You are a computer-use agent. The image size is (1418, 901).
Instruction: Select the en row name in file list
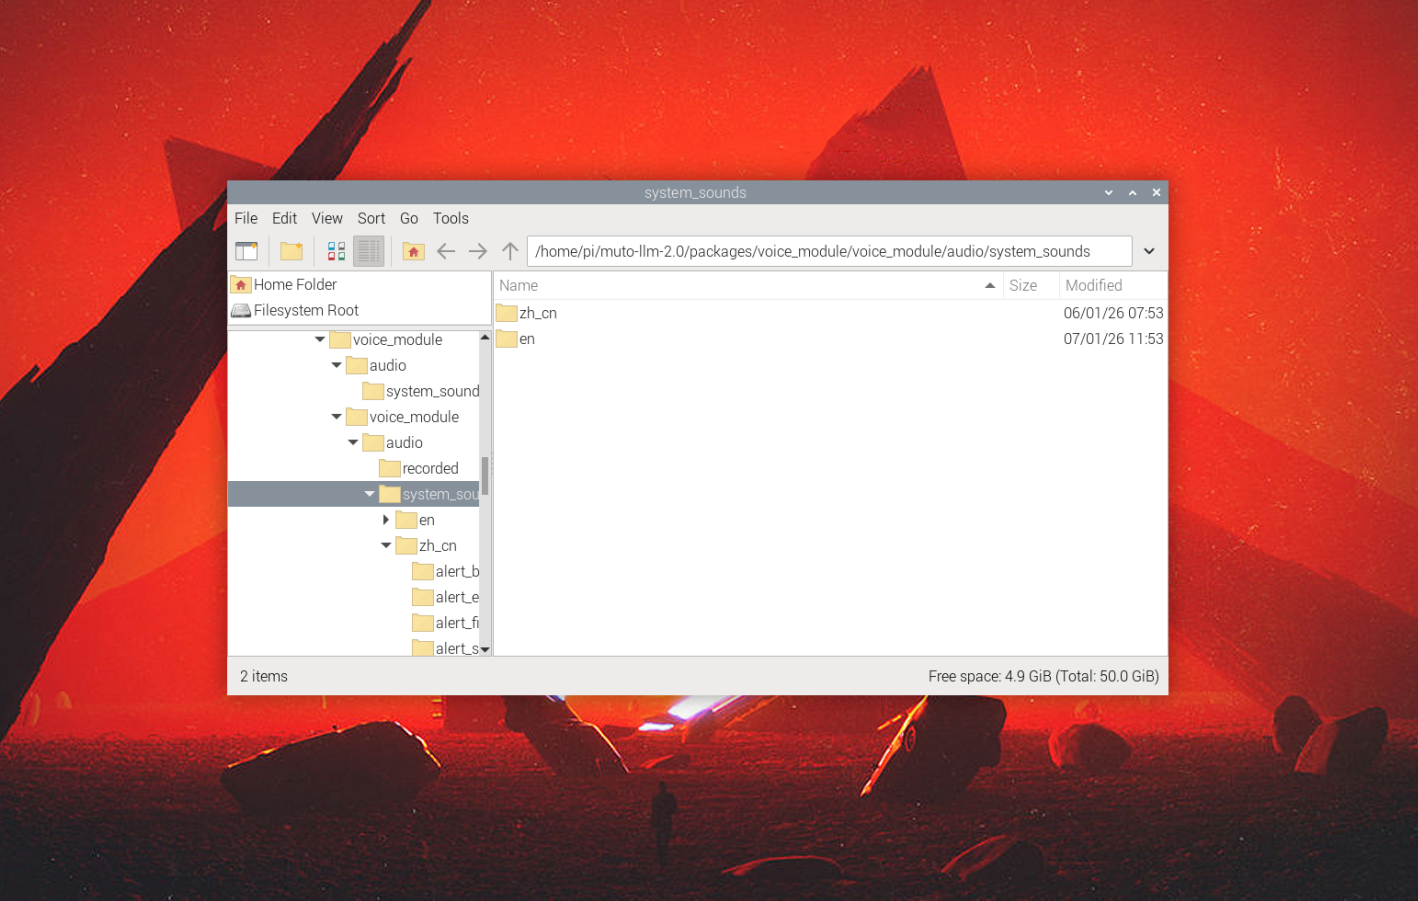coord(527,339)
